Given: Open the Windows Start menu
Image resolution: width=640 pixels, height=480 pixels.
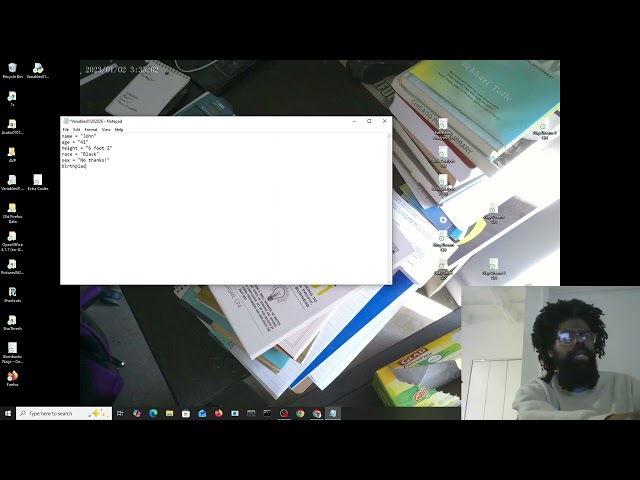Looking at the screenshot, I should click(8, 413).
